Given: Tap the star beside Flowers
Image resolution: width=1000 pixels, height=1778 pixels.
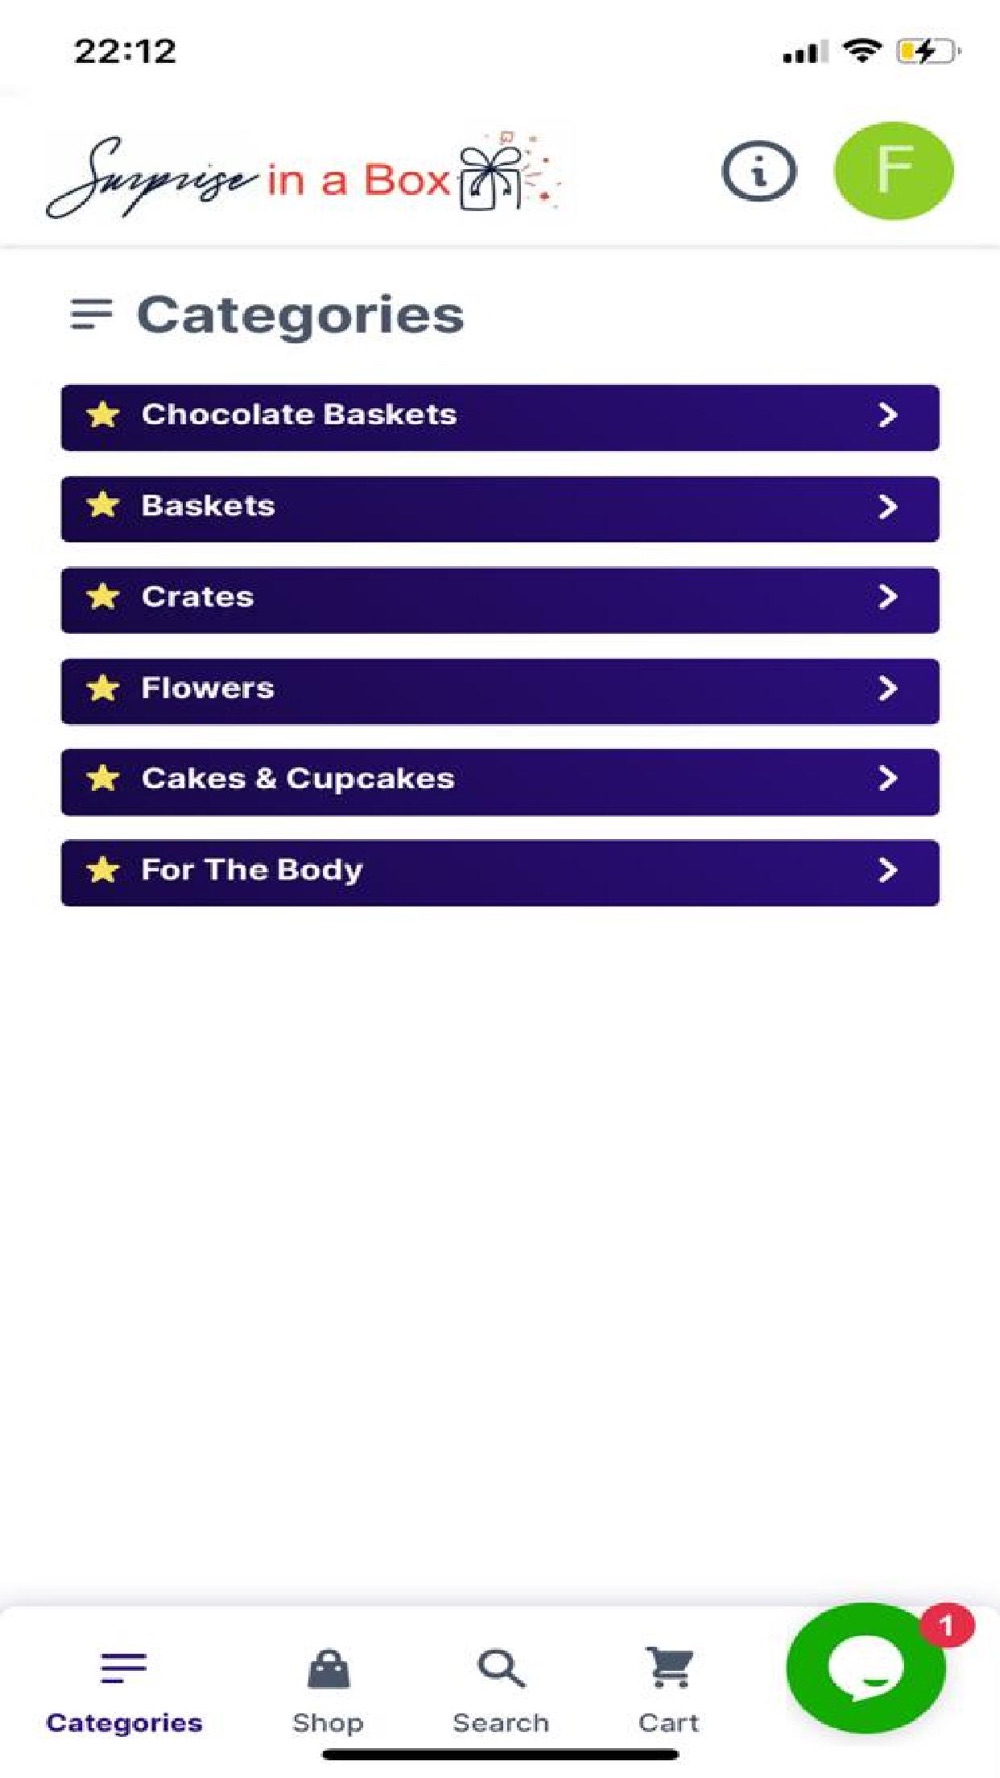Looking at the screenshot, I should pos(103,688).
